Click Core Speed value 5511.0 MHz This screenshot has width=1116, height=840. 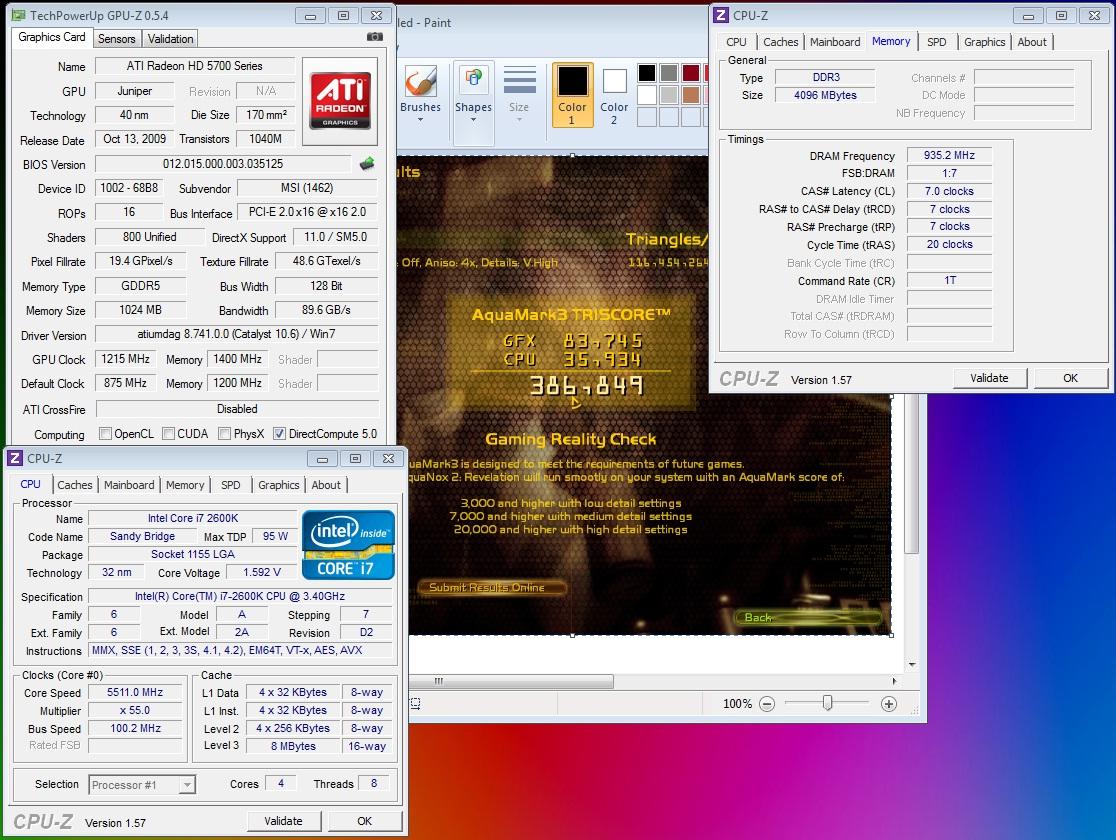click(135, 693)
